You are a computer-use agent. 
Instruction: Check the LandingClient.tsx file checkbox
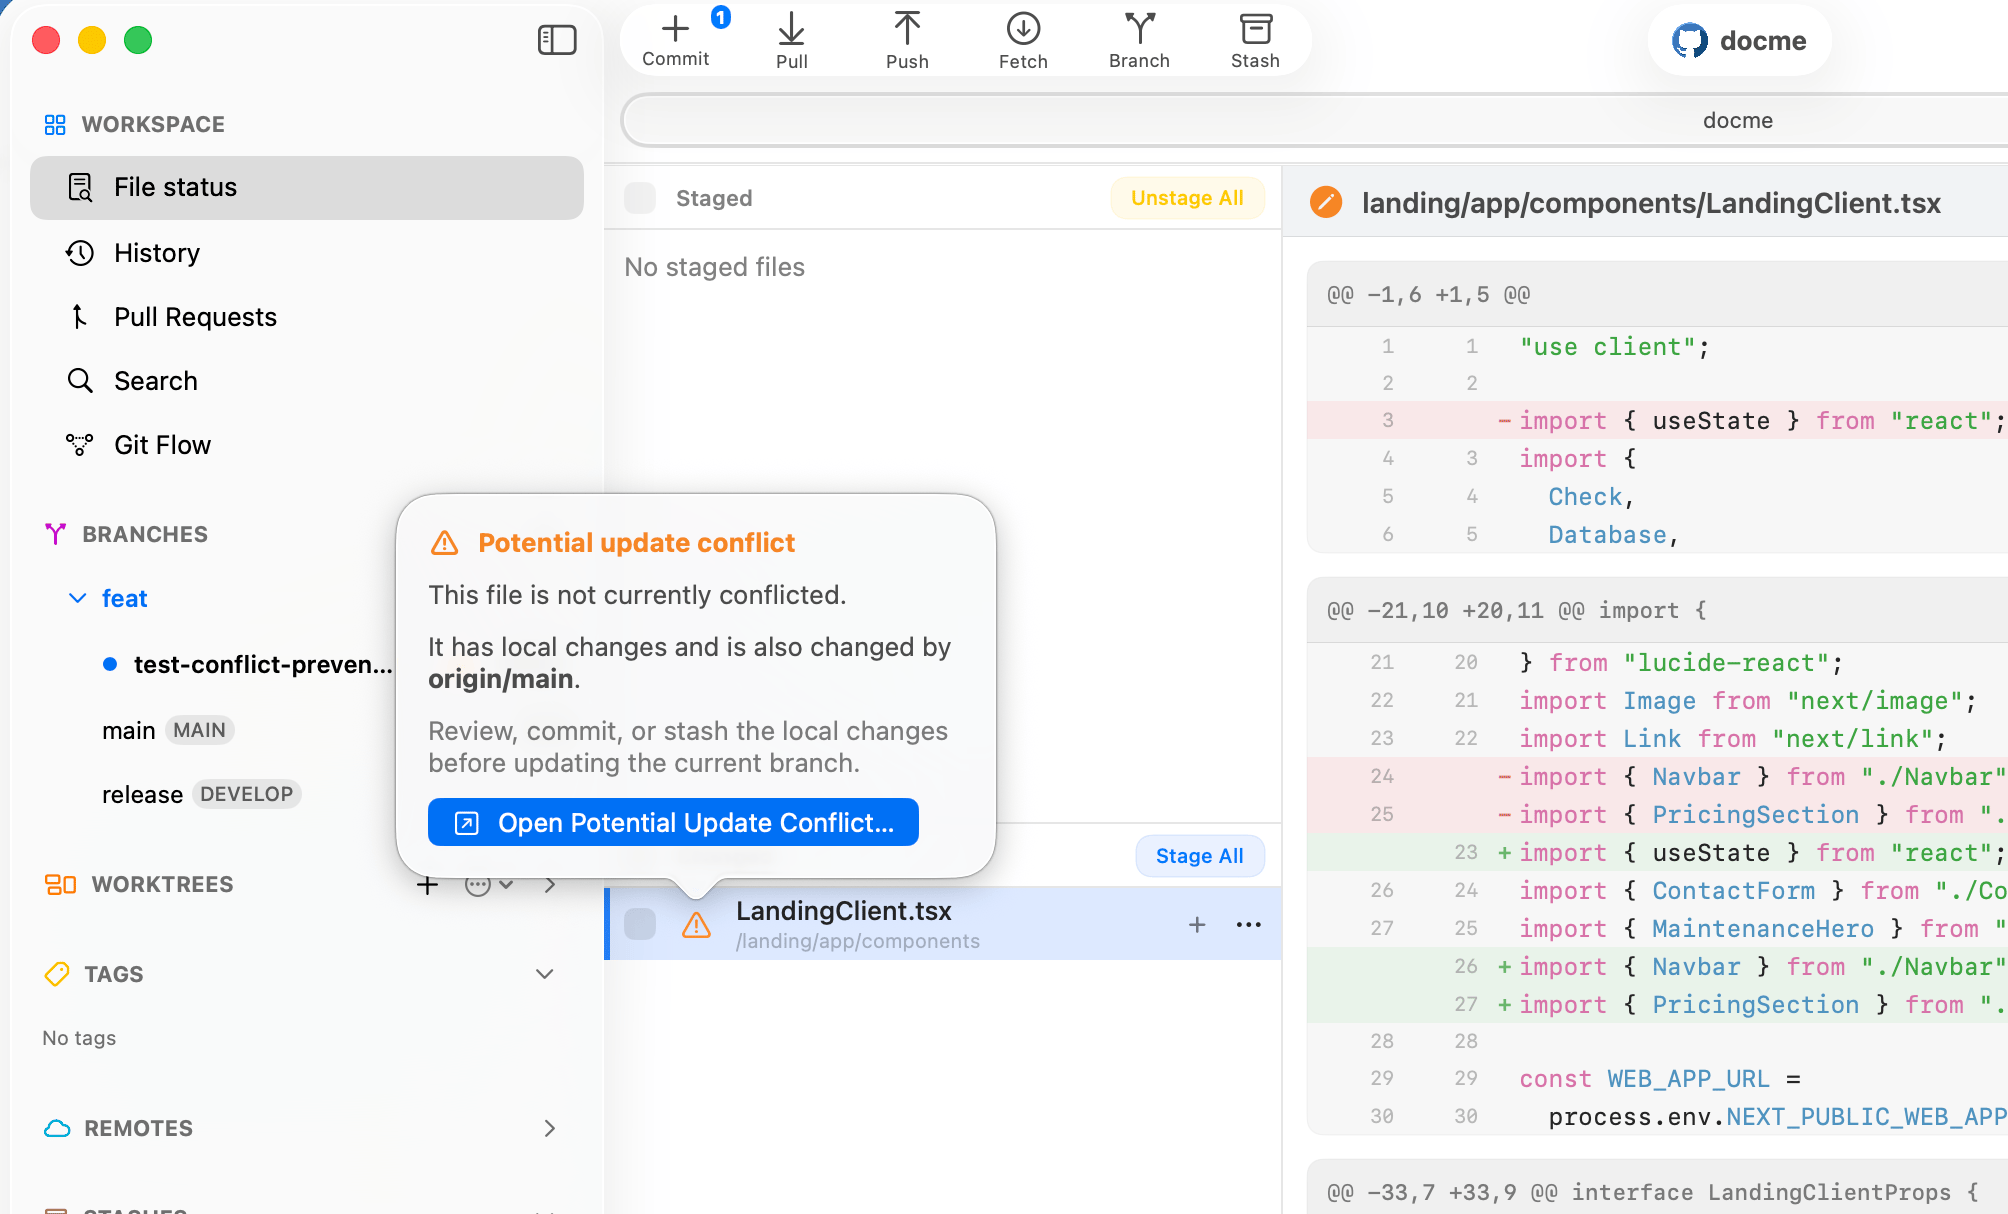click(640, 924)
